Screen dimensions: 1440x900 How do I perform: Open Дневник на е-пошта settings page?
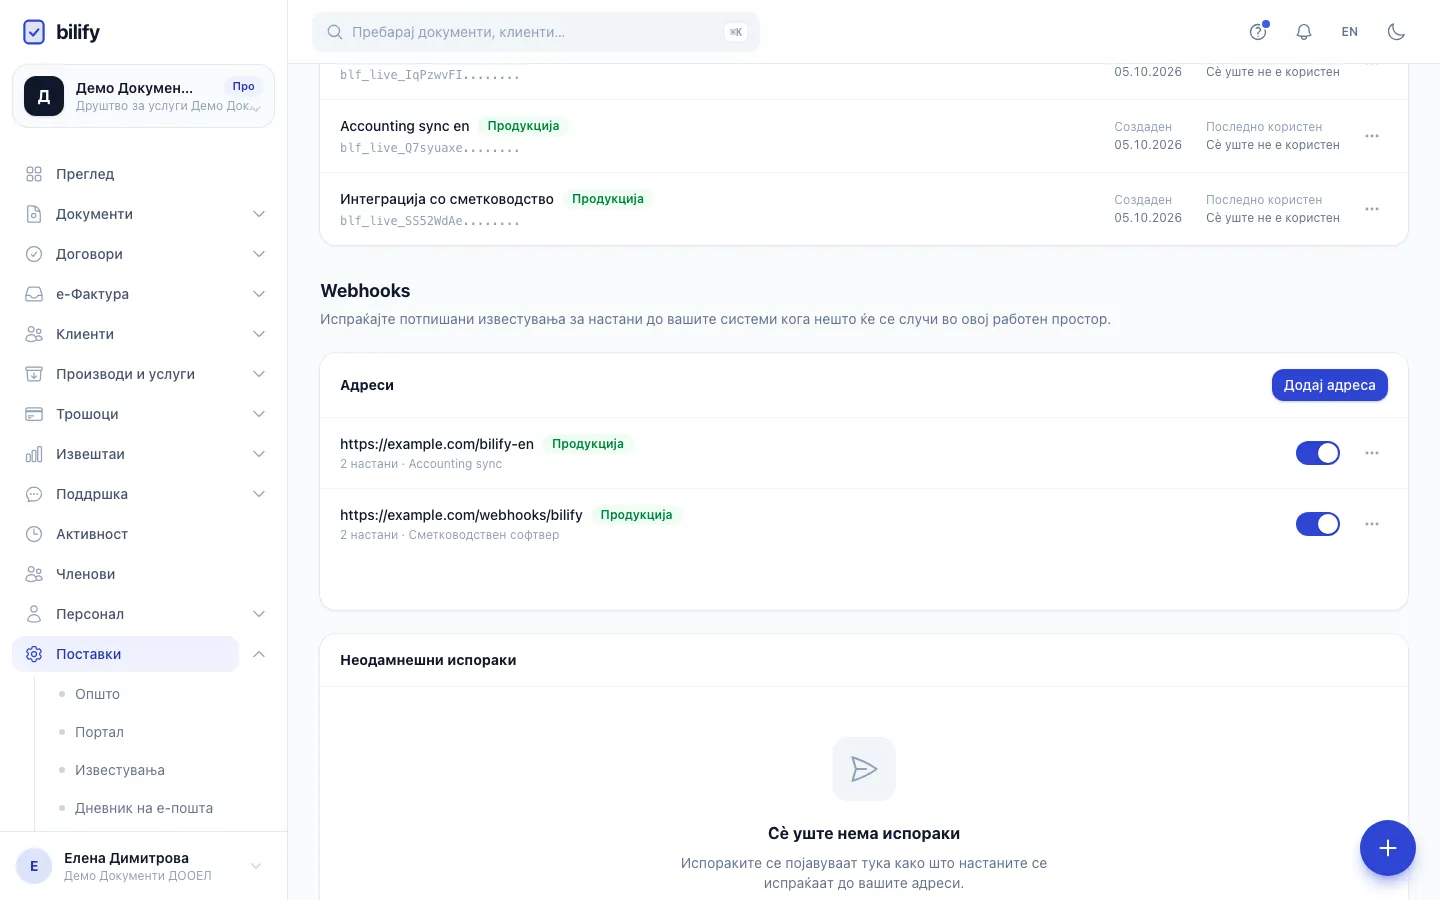coord(144,808)
